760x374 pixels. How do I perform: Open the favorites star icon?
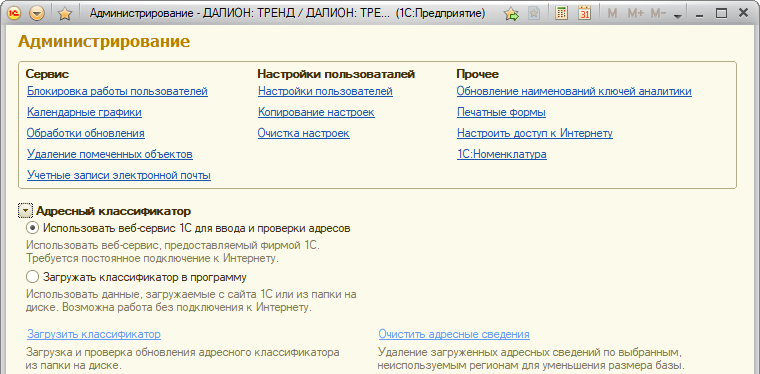(64, 14)
